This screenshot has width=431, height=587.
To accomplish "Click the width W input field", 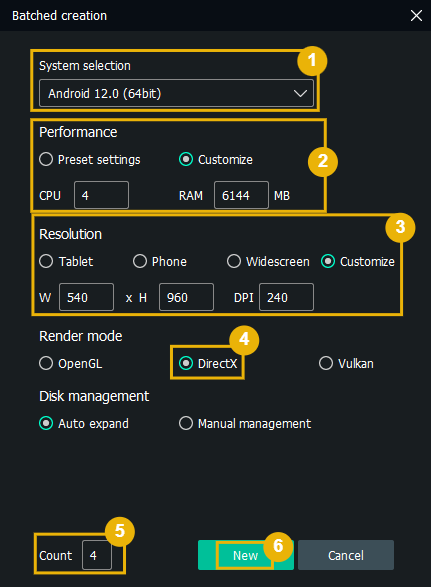I will (x=86, y=297).
